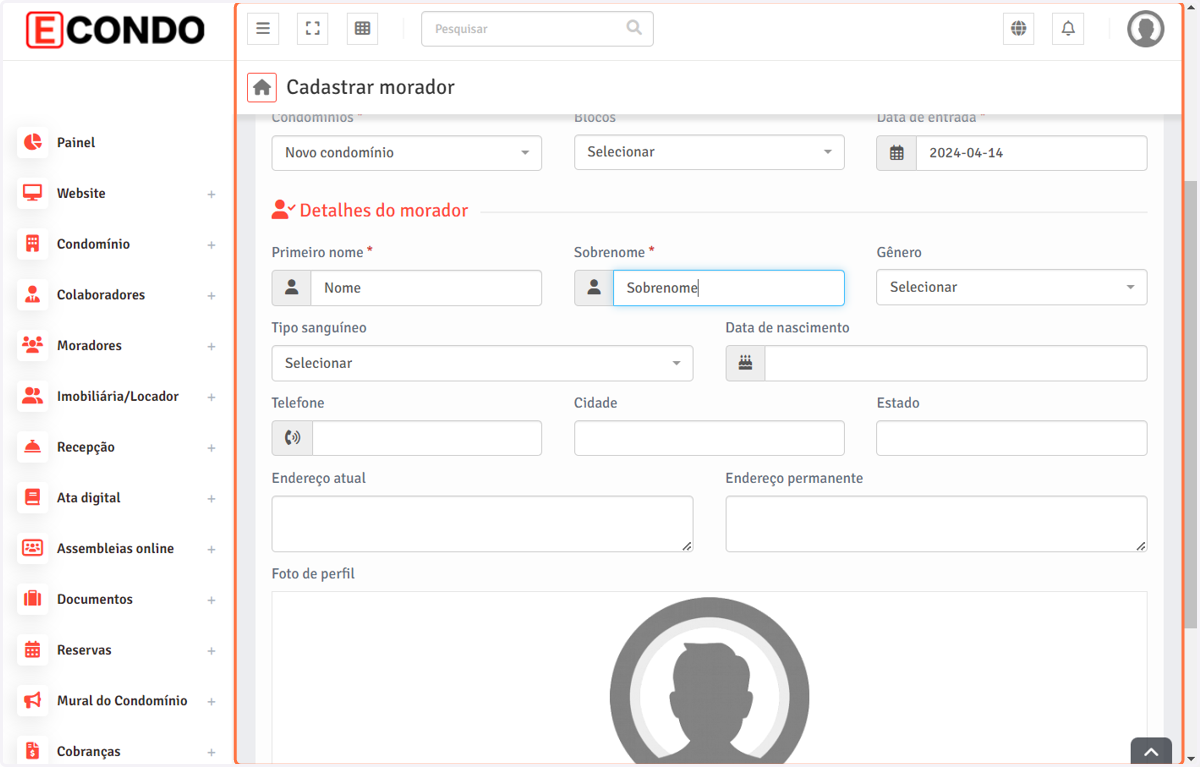Open the user profile avatar
This screenshot has height=767, width=1200.
1146,29
